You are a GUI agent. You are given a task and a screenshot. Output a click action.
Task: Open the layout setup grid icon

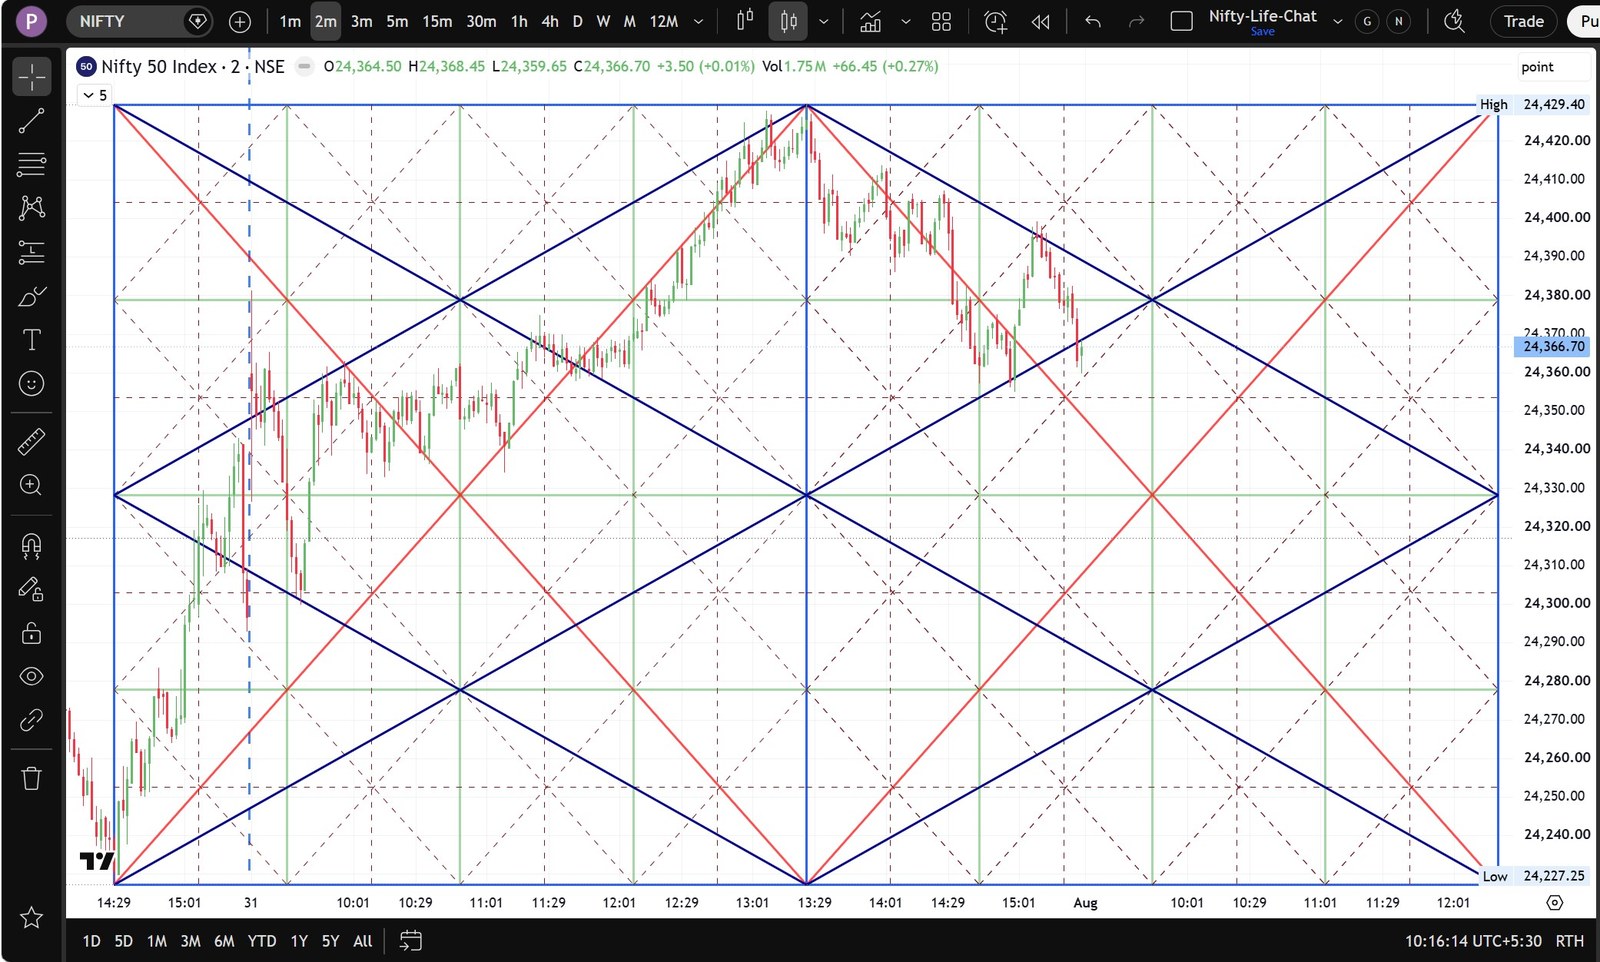[941, 21]
